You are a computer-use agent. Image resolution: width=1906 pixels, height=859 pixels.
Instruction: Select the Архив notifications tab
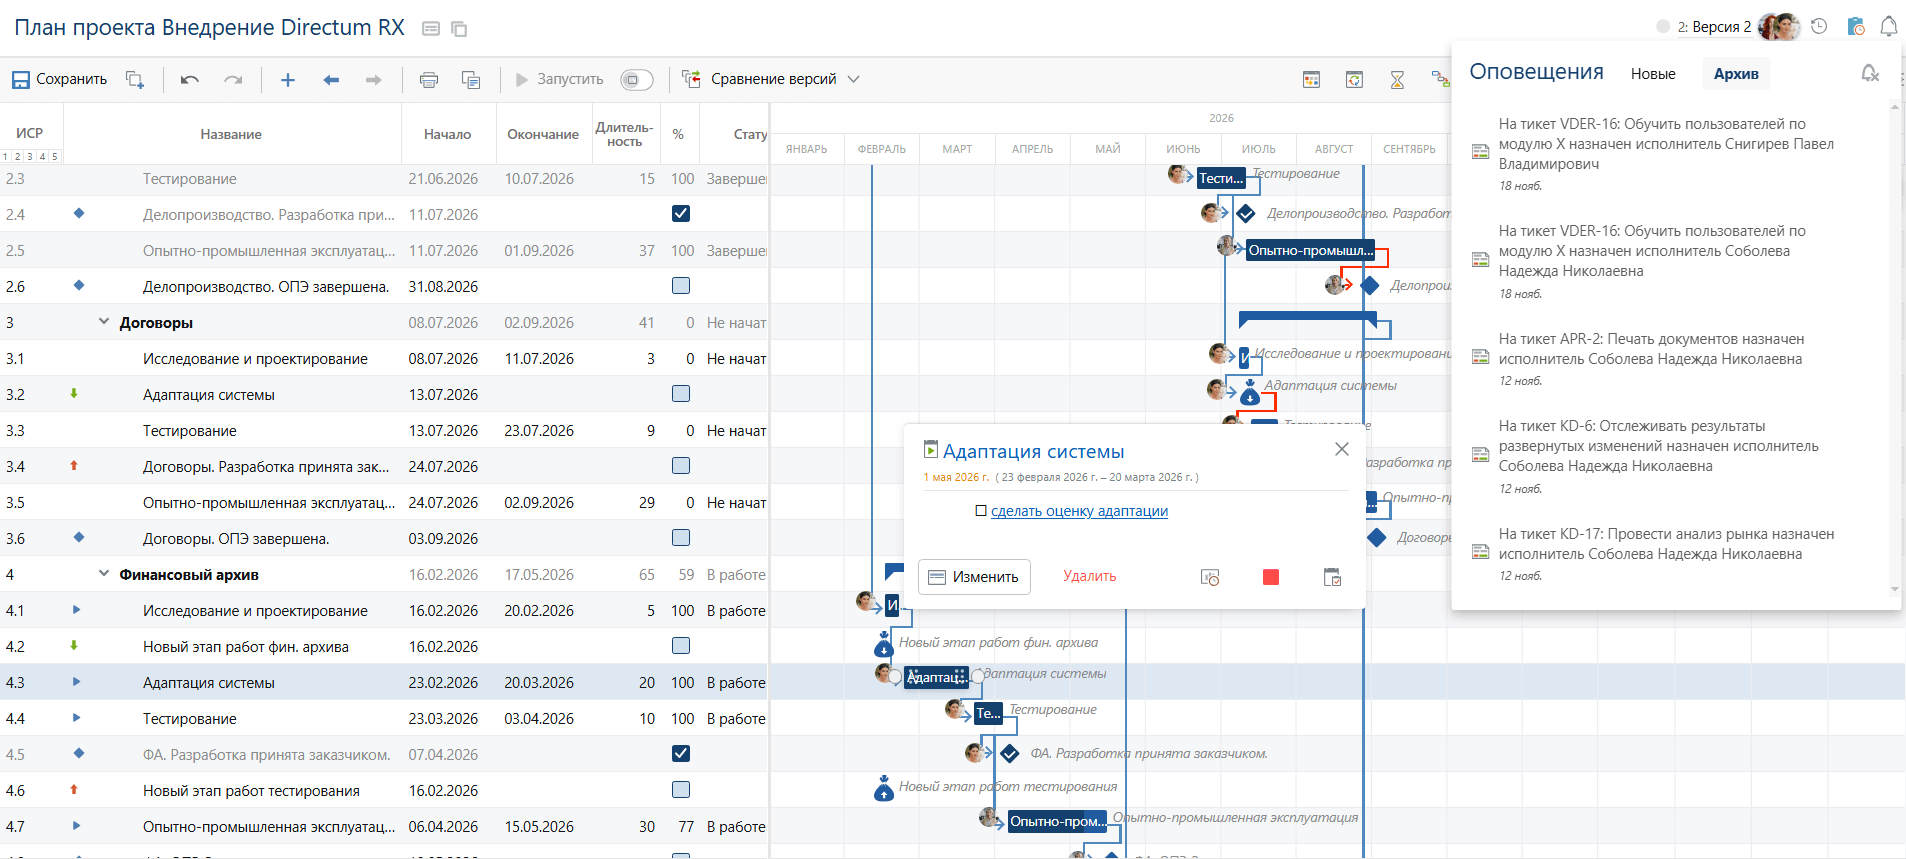coord(1735,74)
